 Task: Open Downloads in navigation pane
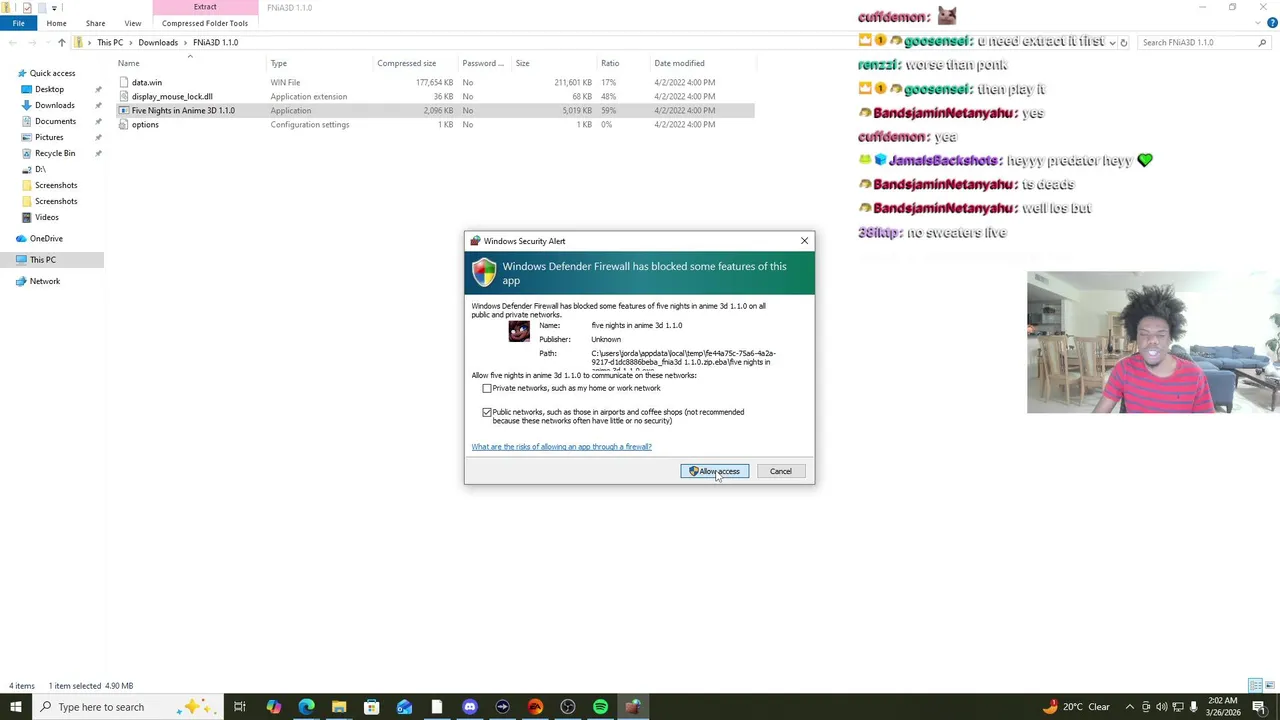coord(55,105)
